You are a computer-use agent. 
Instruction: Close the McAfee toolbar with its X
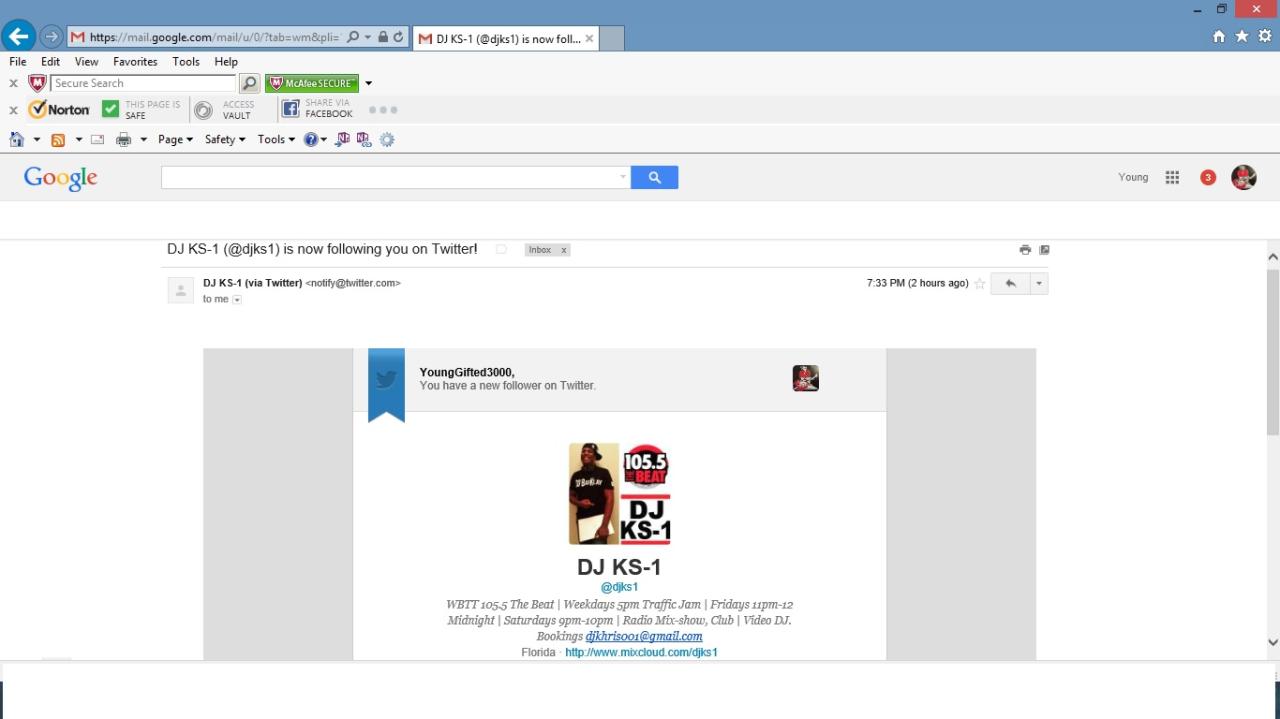point(13,83)
